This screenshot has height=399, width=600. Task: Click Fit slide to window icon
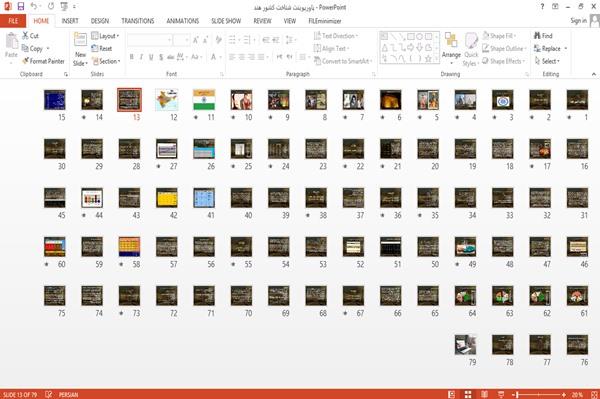coord(594,394)
